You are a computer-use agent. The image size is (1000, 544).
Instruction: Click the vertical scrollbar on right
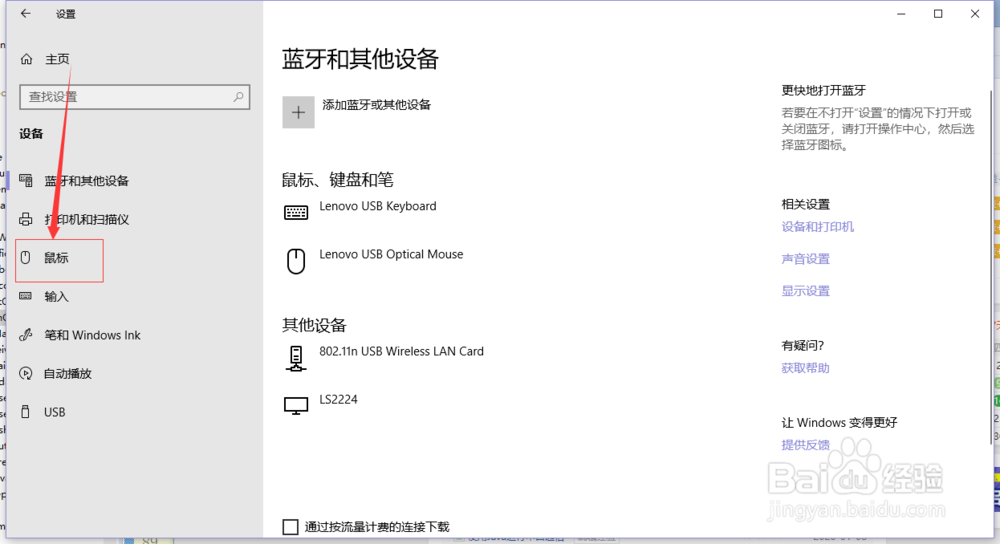tap(990, 266)
